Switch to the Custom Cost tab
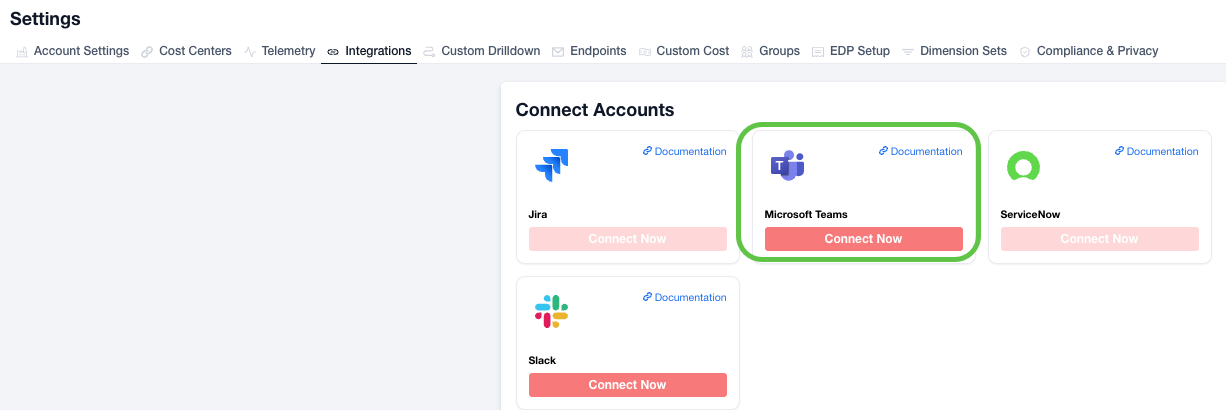 click(692, 51)
